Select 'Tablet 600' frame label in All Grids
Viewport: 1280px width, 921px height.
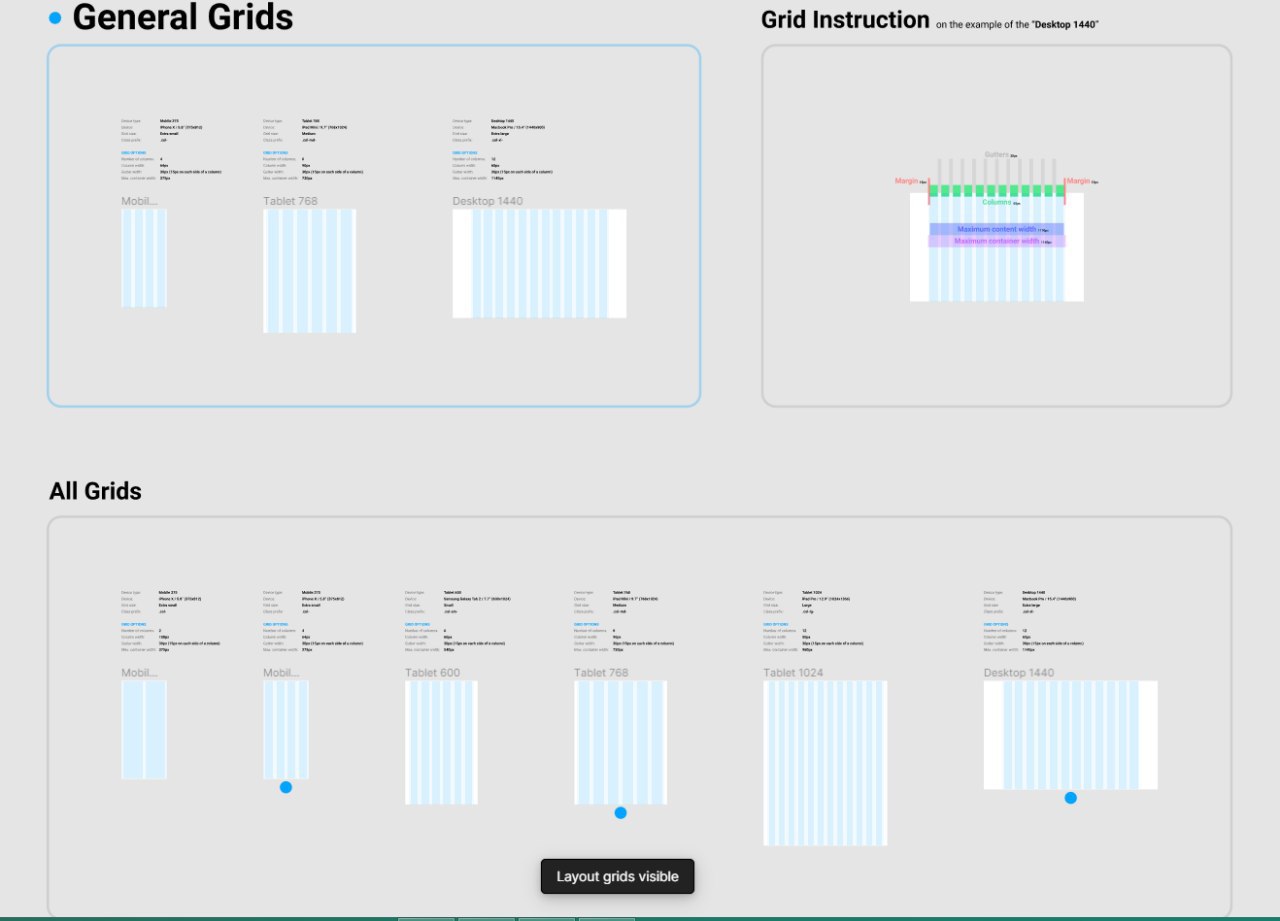coord(433,673)
